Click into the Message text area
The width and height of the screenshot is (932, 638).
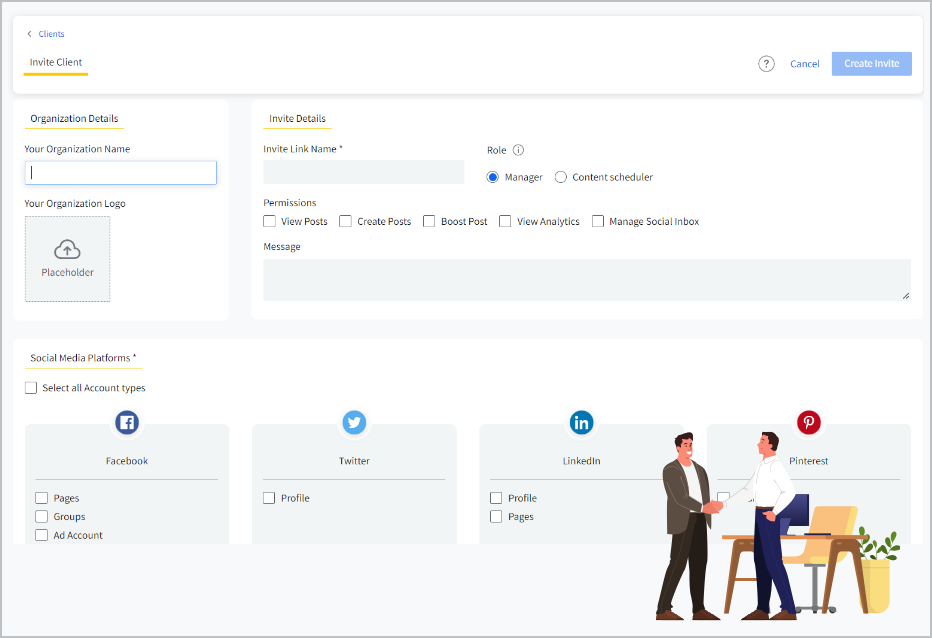587,279
